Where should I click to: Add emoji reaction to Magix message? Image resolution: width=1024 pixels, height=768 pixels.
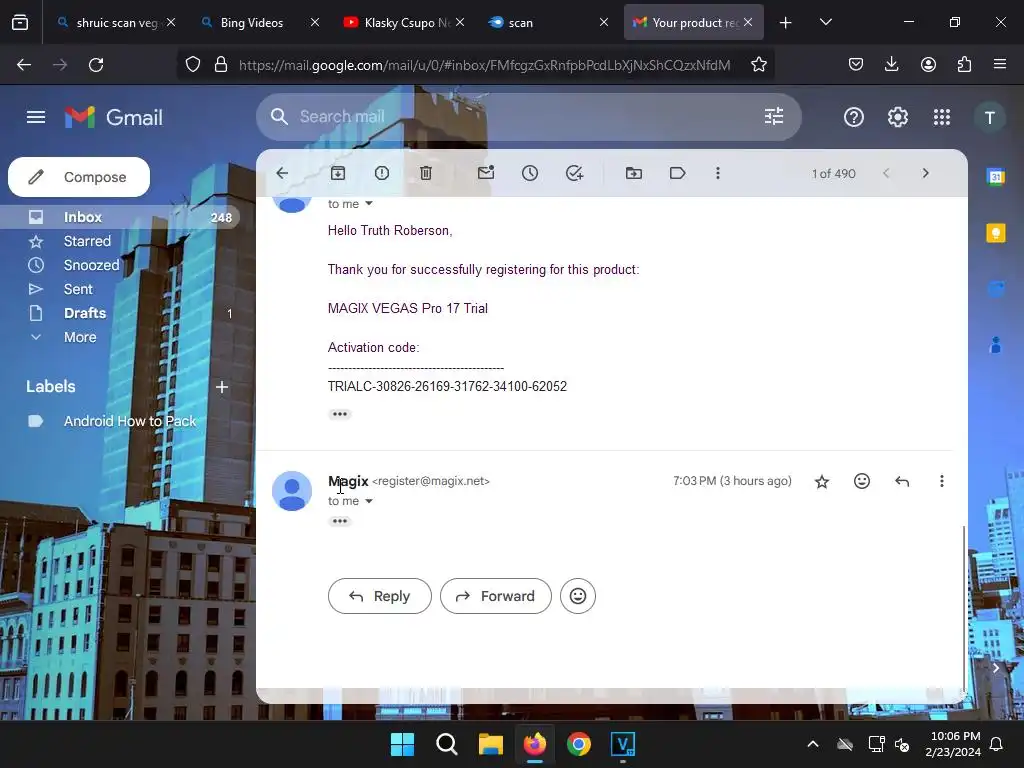coord(862,481)
